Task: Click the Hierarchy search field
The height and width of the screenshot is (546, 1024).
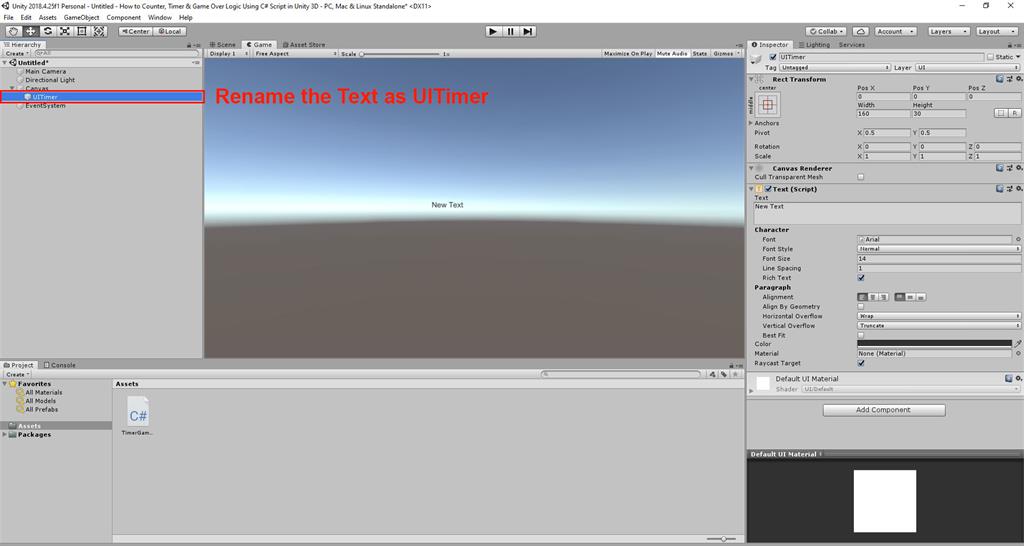Action: click(x=116, y=54)
